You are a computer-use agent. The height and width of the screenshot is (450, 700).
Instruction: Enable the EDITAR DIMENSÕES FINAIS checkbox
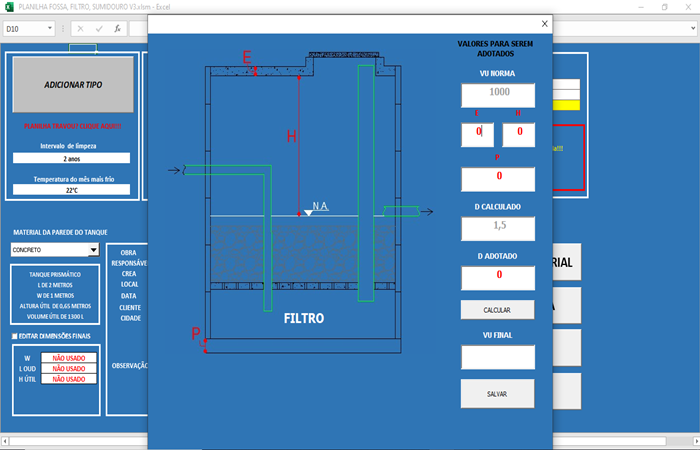click(x=14, y=336)
